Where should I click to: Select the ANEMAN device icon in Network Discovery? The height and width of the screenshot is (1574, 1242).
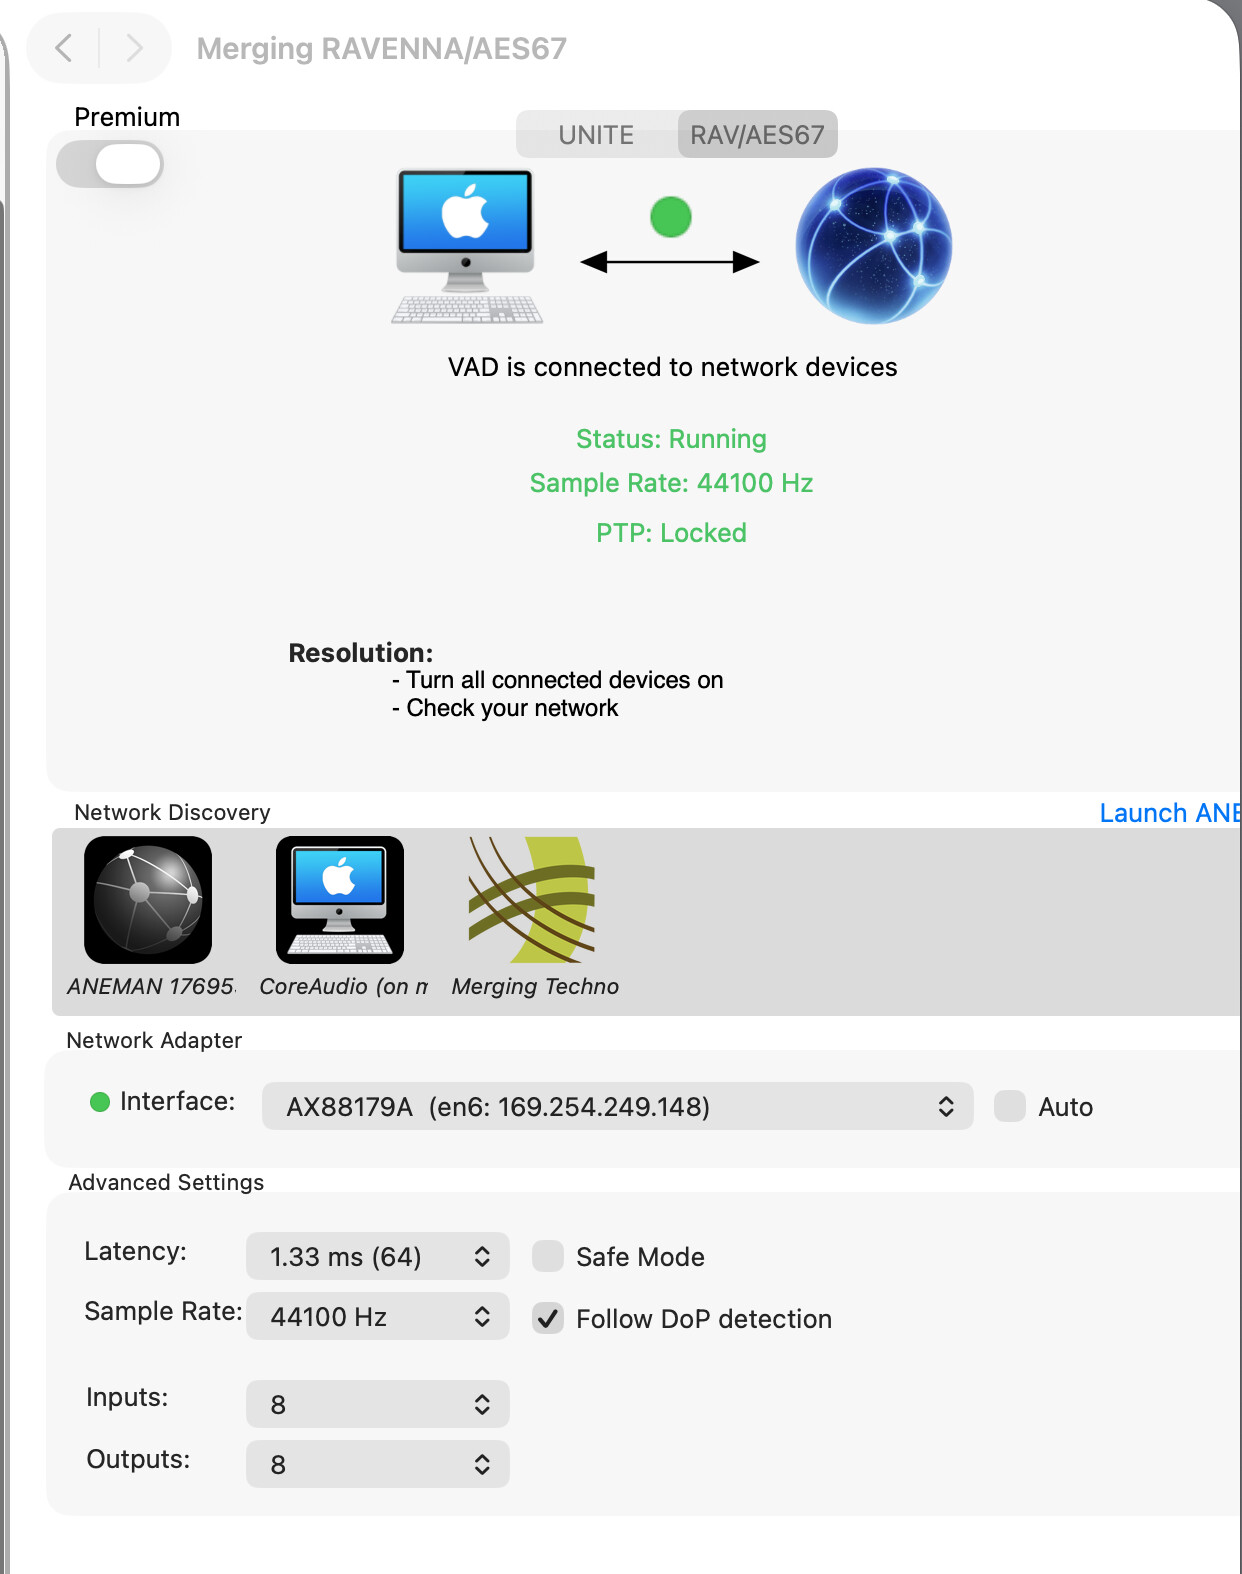tap(148, 900)
